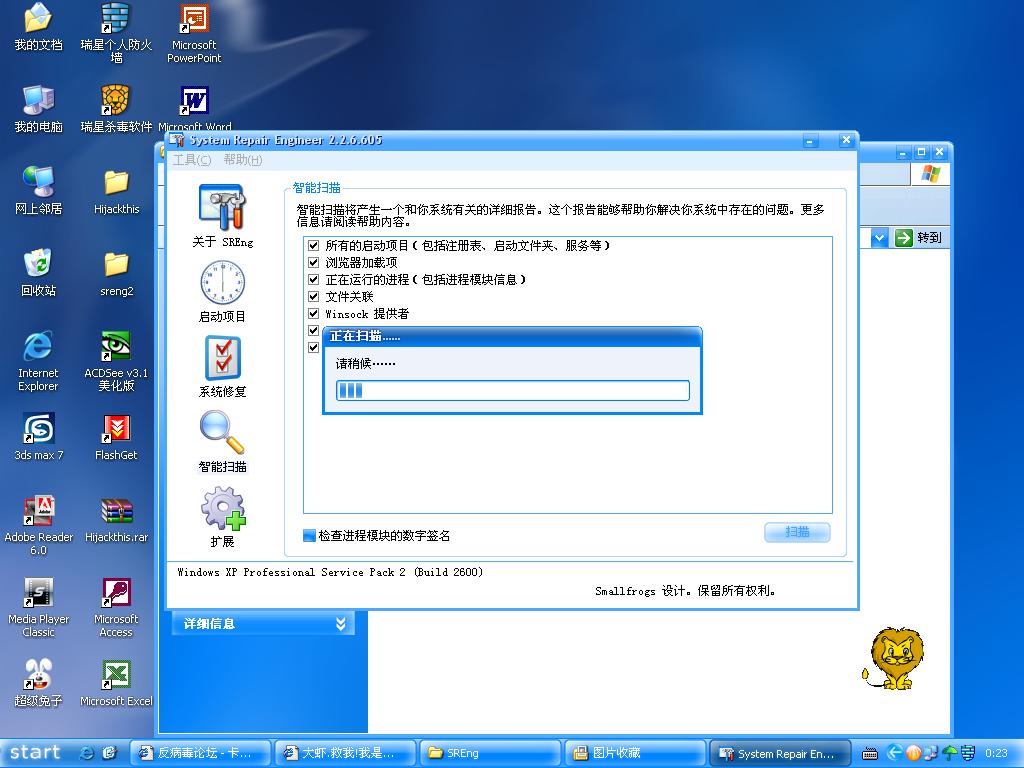Launch Microsoft Excel desktop shortcut
The image size is (1024, 768).
tap(116, 683)
